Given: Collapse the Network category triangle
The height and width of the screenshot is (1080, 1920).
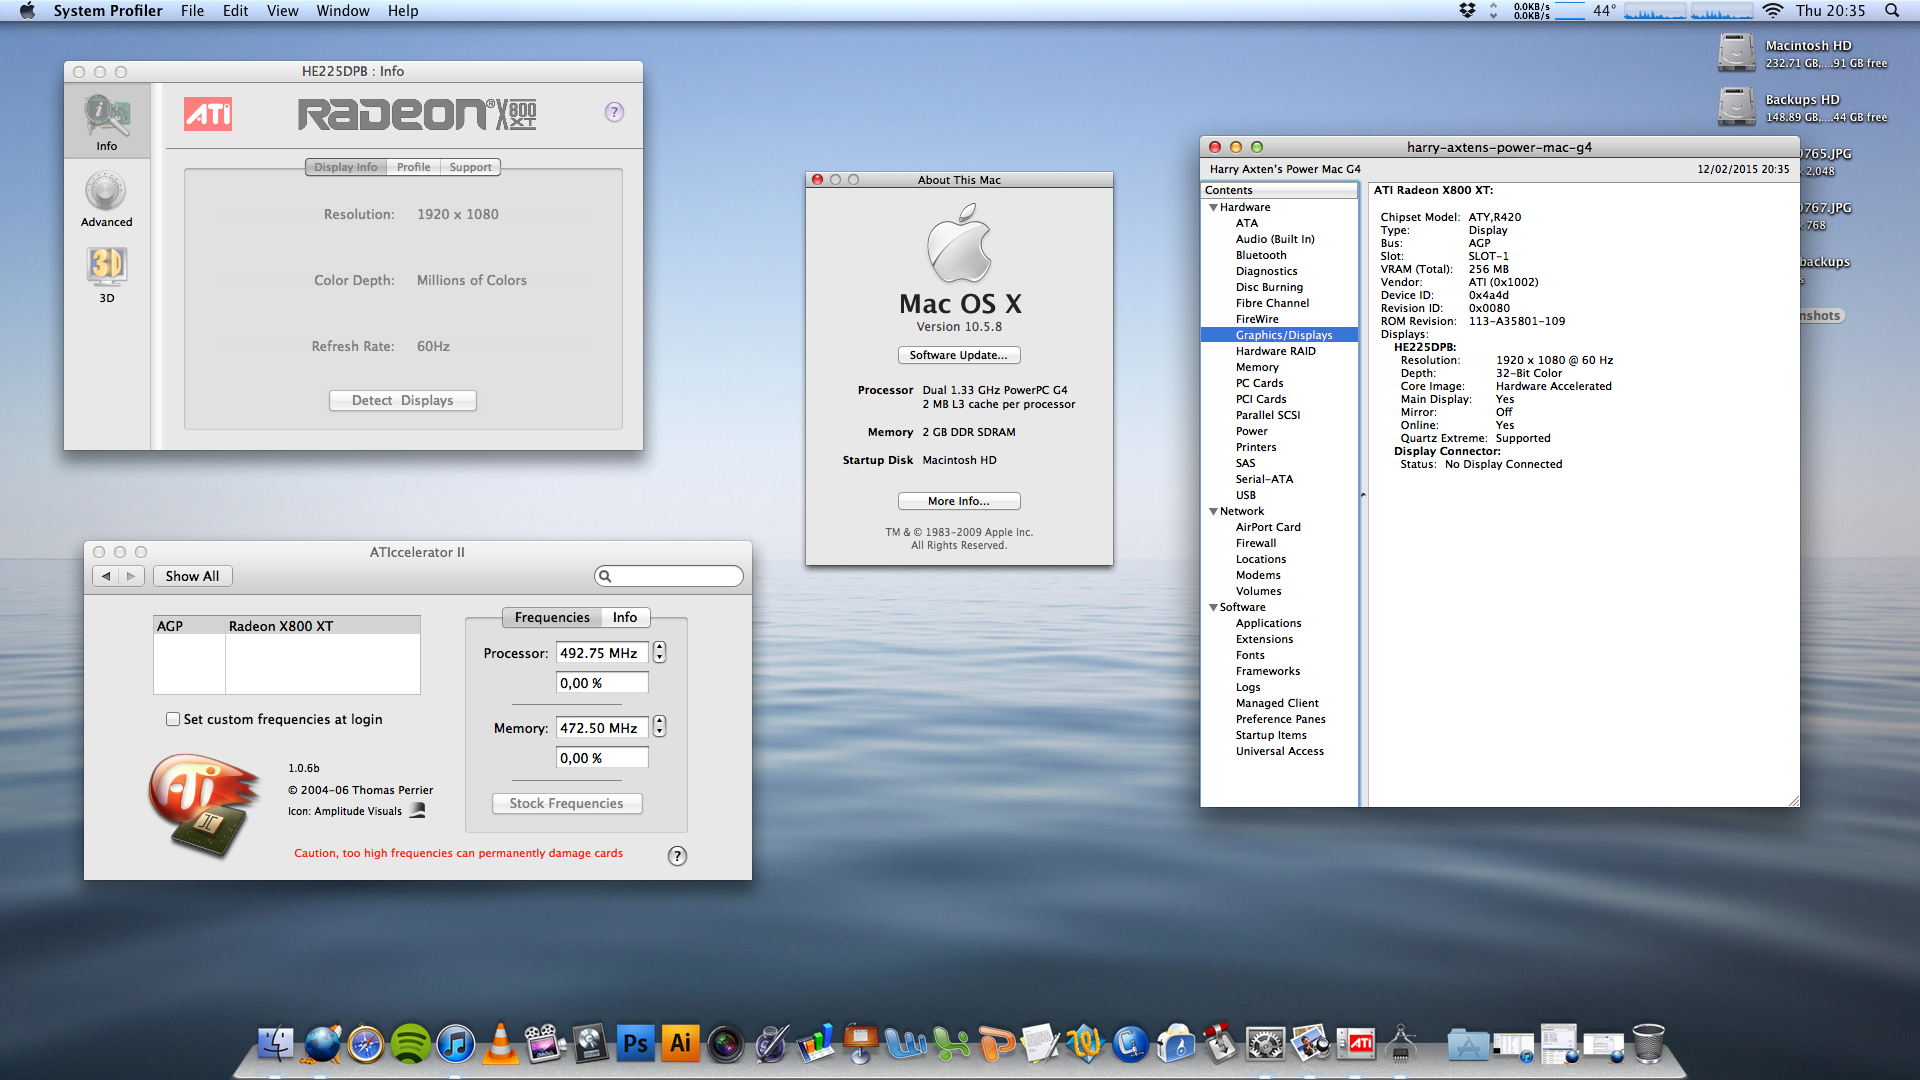Looking at the screenshot, I should coord(1213,511).
